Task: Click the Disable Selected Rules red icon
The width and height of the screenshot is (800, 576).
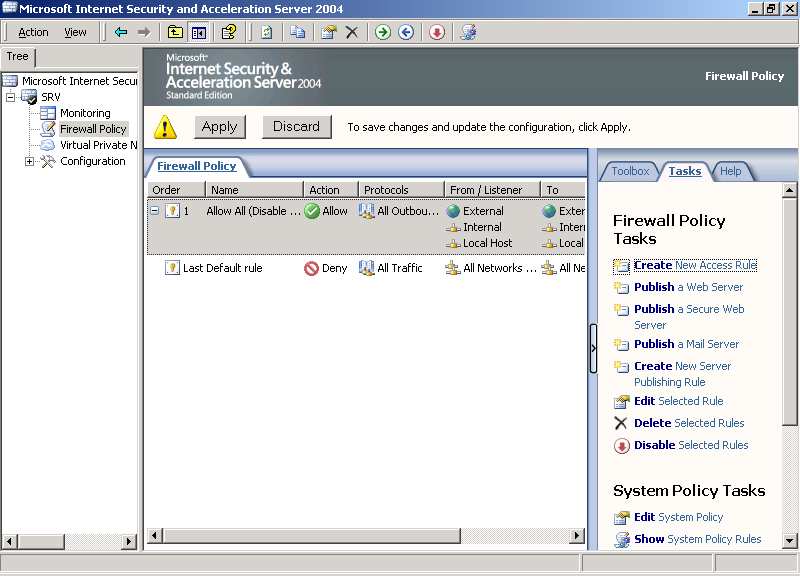Action: click(x=621, y=446)
